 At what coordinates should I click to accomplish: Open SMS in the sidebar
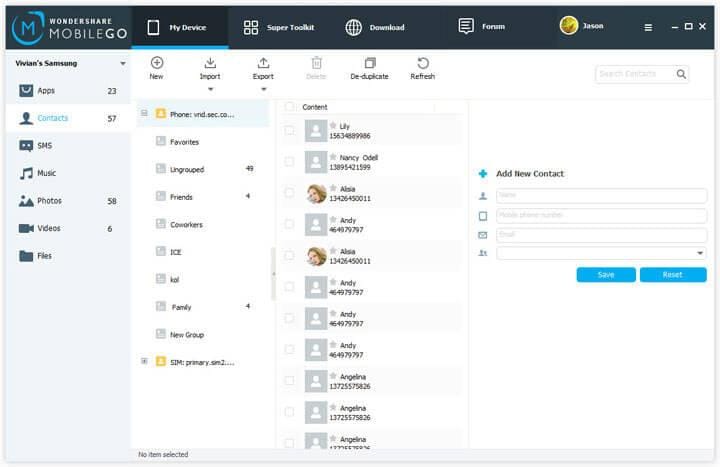(x=68, y=146)
